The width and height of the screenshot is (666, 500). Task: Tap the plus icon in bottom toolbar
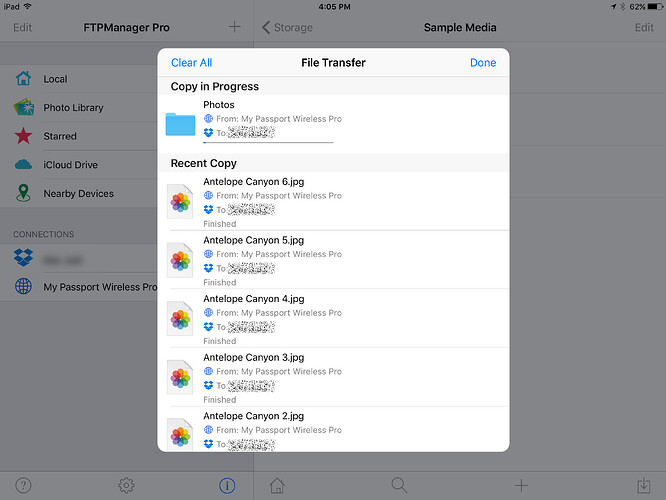point(521,485)
